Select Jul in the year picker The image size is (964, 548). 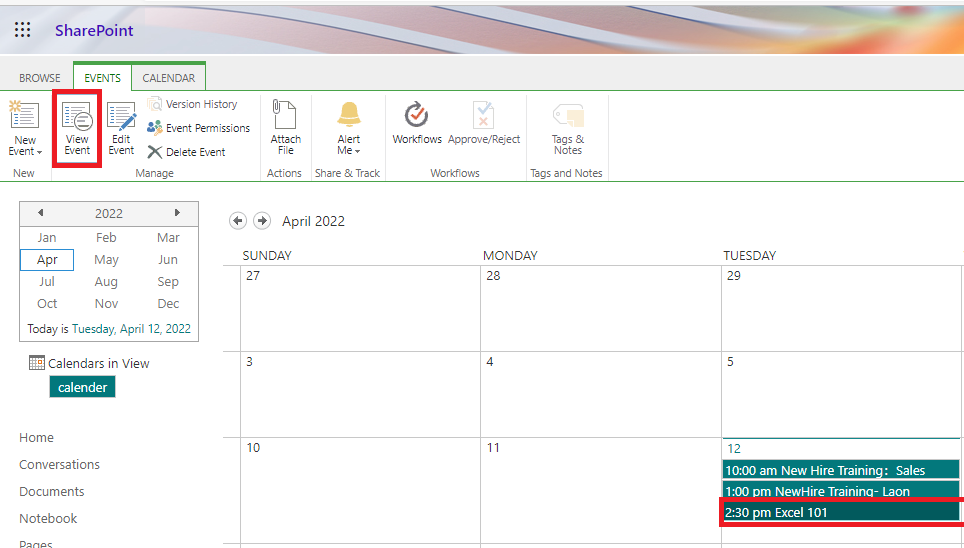tap(47, 282)
